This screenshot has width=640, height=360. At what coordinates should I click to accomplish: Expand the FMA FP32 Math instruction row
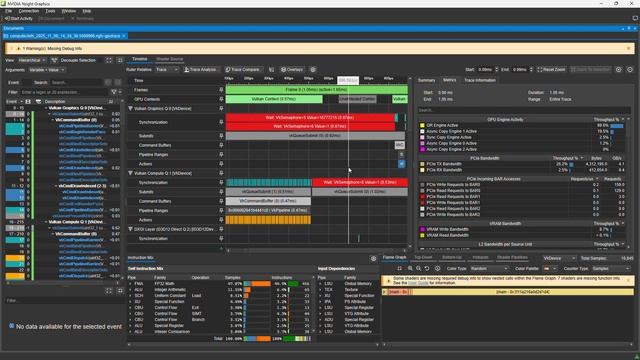coord(130,283)
